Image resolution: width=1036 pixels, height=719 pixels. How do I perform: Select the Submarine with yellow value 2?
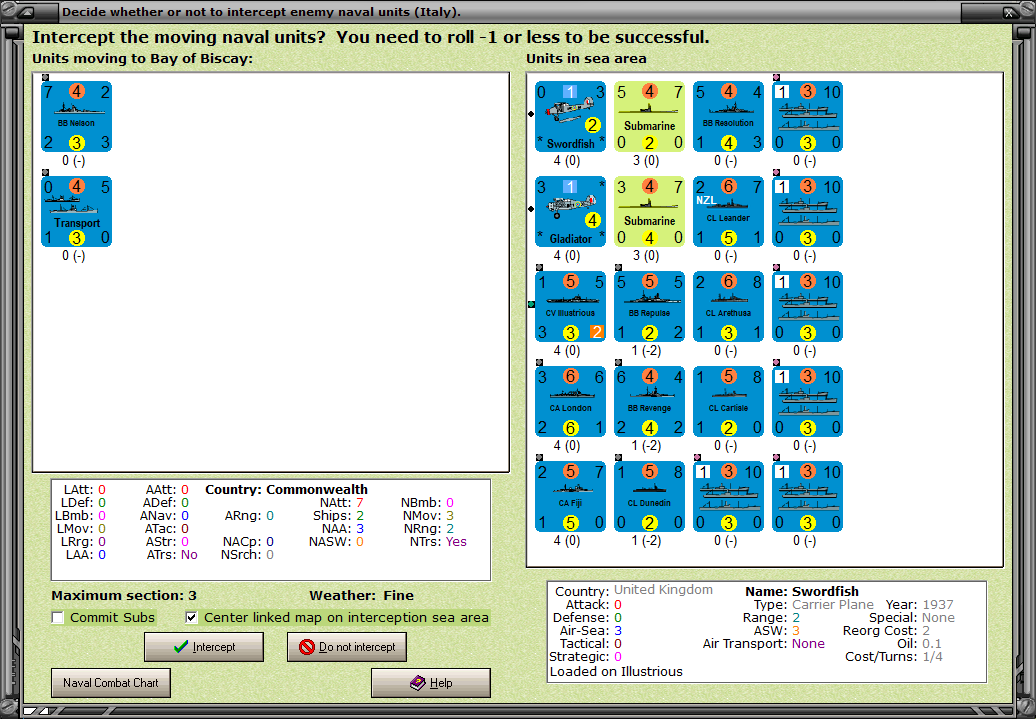(649, 116)
